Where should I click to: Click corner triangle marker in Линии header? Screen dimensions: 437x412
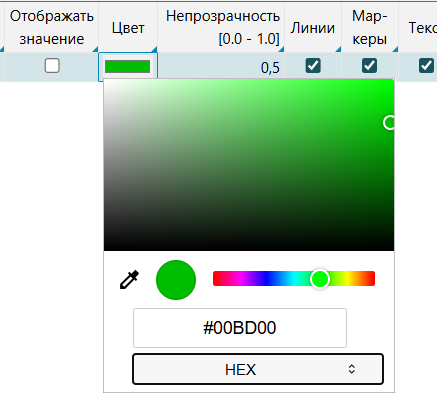pyautogui.click(x=338, y=49)
